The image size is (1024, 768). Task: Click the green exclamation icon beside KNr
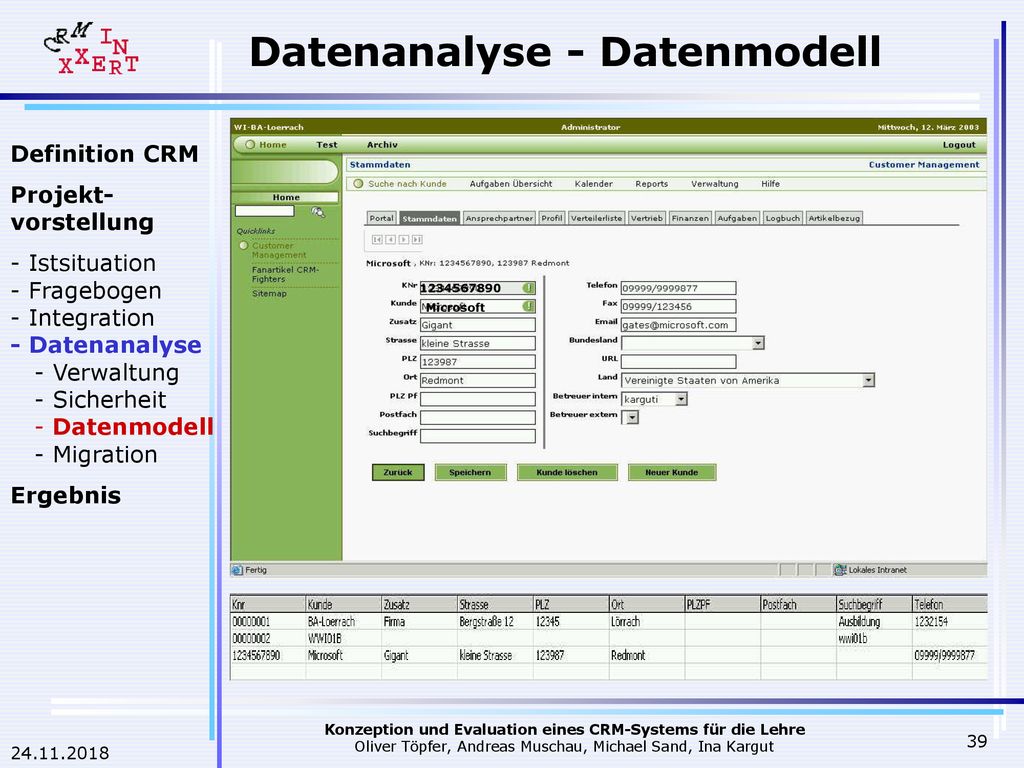528,288
